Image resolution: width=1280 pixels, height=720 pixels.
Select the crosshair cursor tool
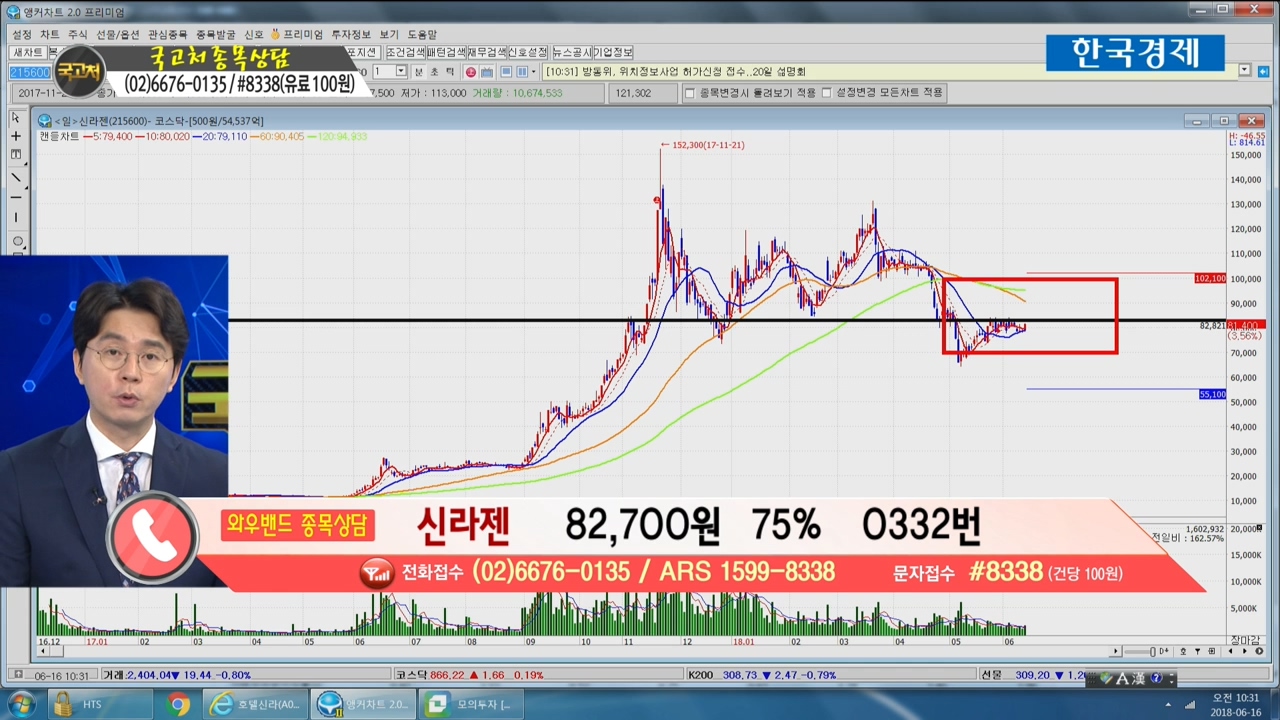pyautogui.click(x=16, y=136)
